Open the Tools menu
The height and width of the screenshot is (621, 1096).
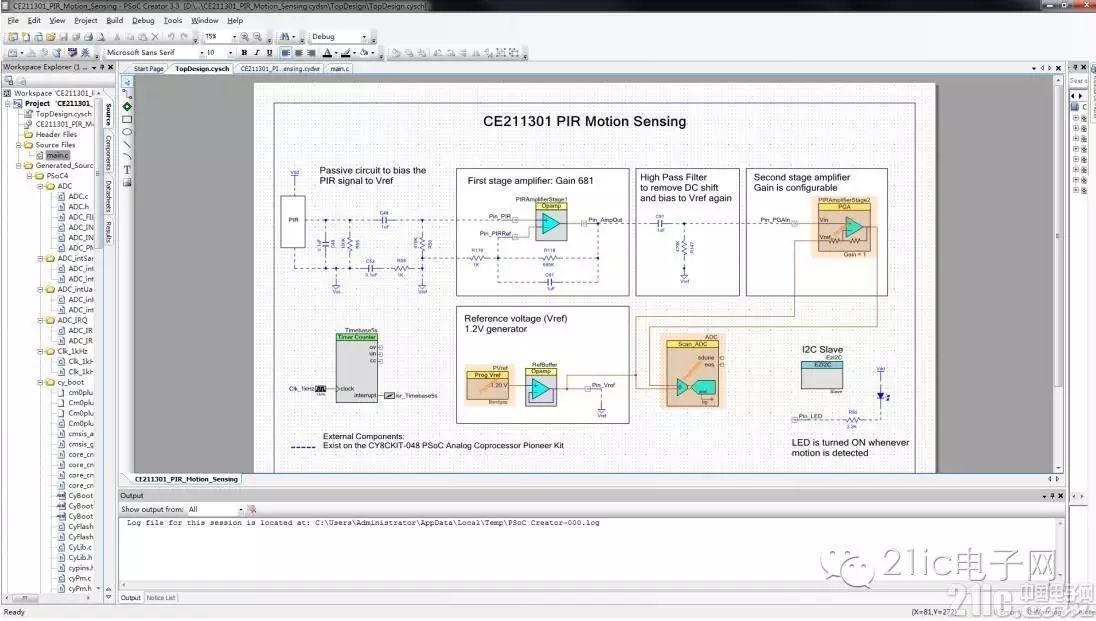pos(173,20)
